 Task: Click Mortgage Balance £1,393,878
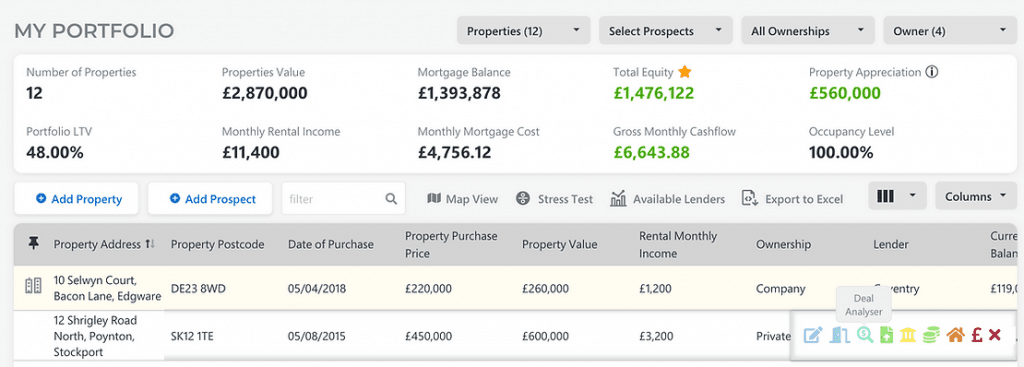pos(459,93)
